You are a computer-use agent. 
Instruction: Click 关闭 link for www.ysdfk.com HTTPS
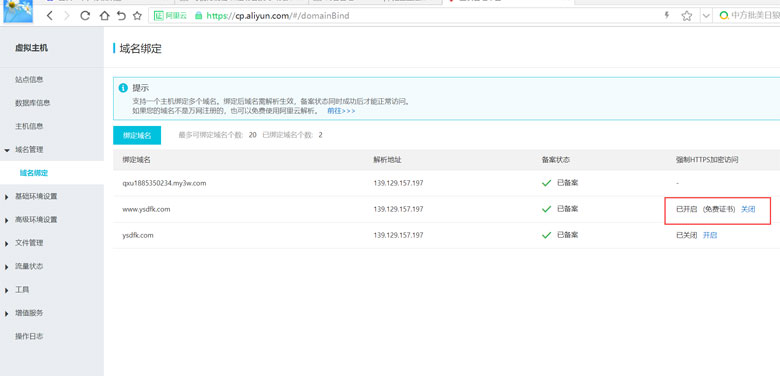point(748,209)
